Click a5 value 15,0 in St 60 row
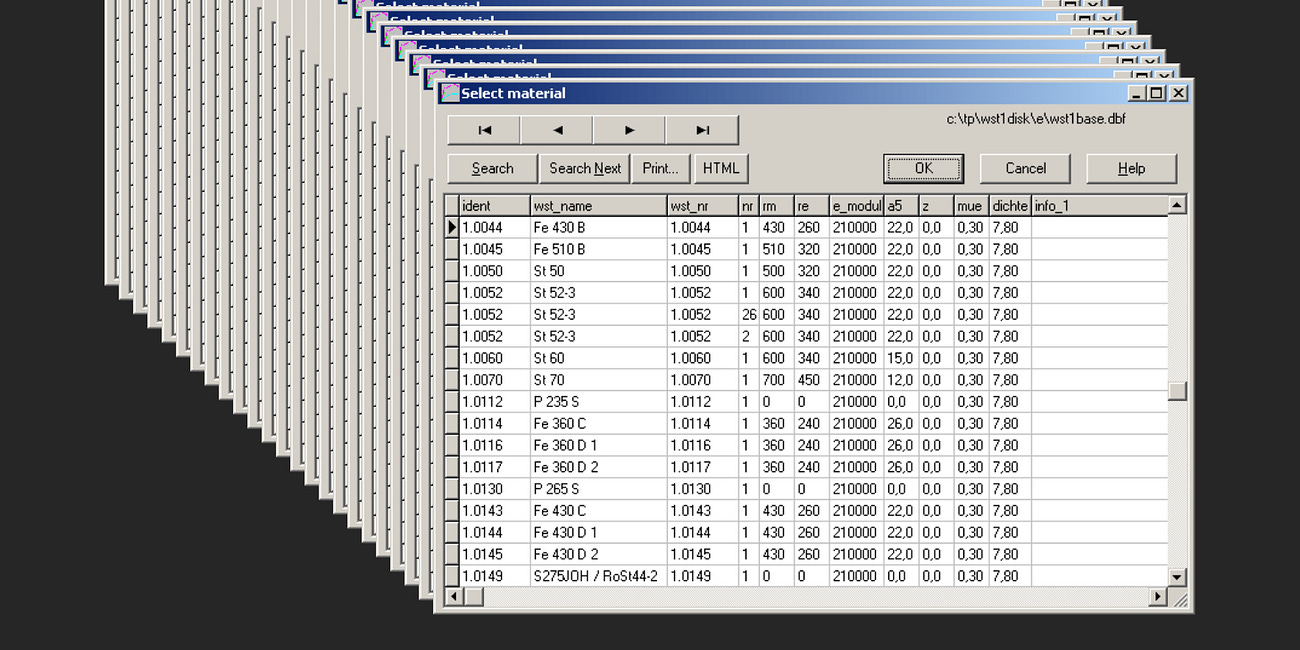The image size is (1300, 650). [x=900, y=358]
